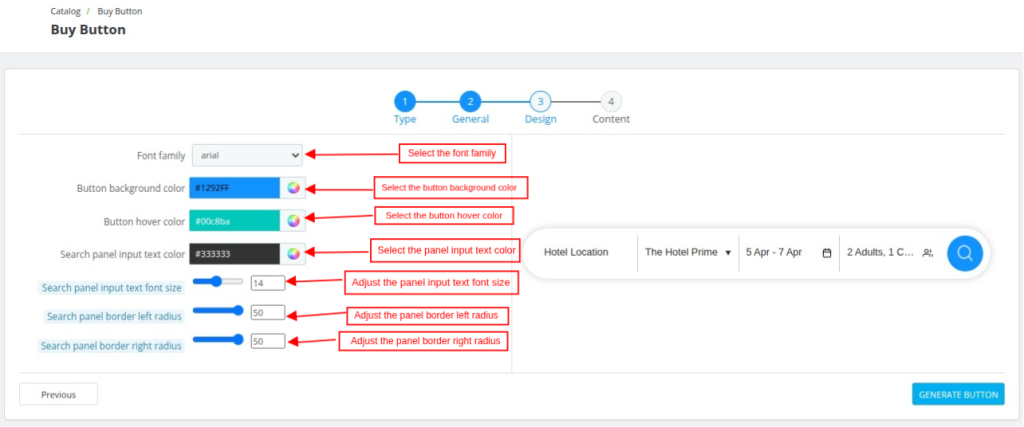Viewport: 1024px width, 427px height.
Task: Click the font size value field 14
Action: [268, 283]
